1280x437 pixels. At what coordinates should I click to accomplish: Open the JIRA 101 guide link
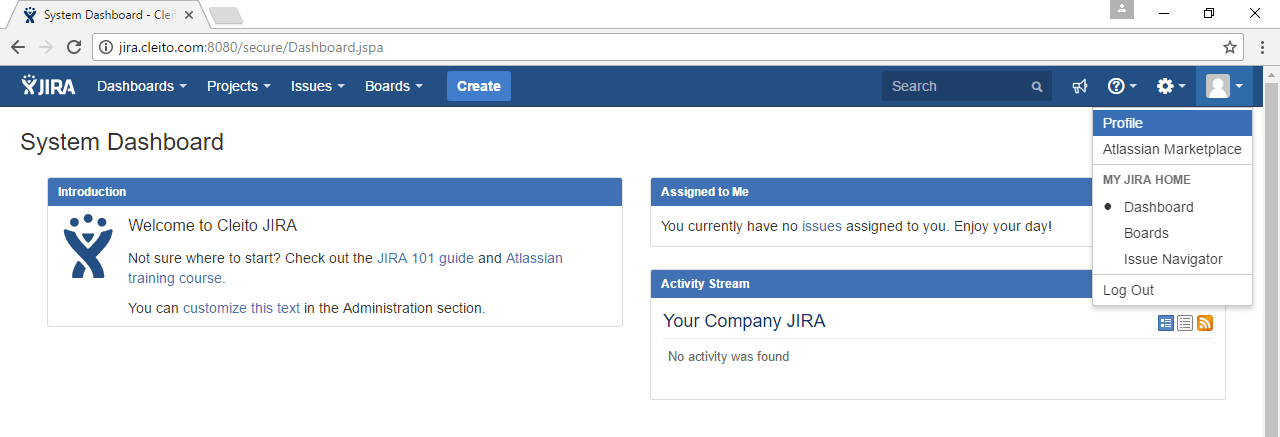(x=425, y=258)
